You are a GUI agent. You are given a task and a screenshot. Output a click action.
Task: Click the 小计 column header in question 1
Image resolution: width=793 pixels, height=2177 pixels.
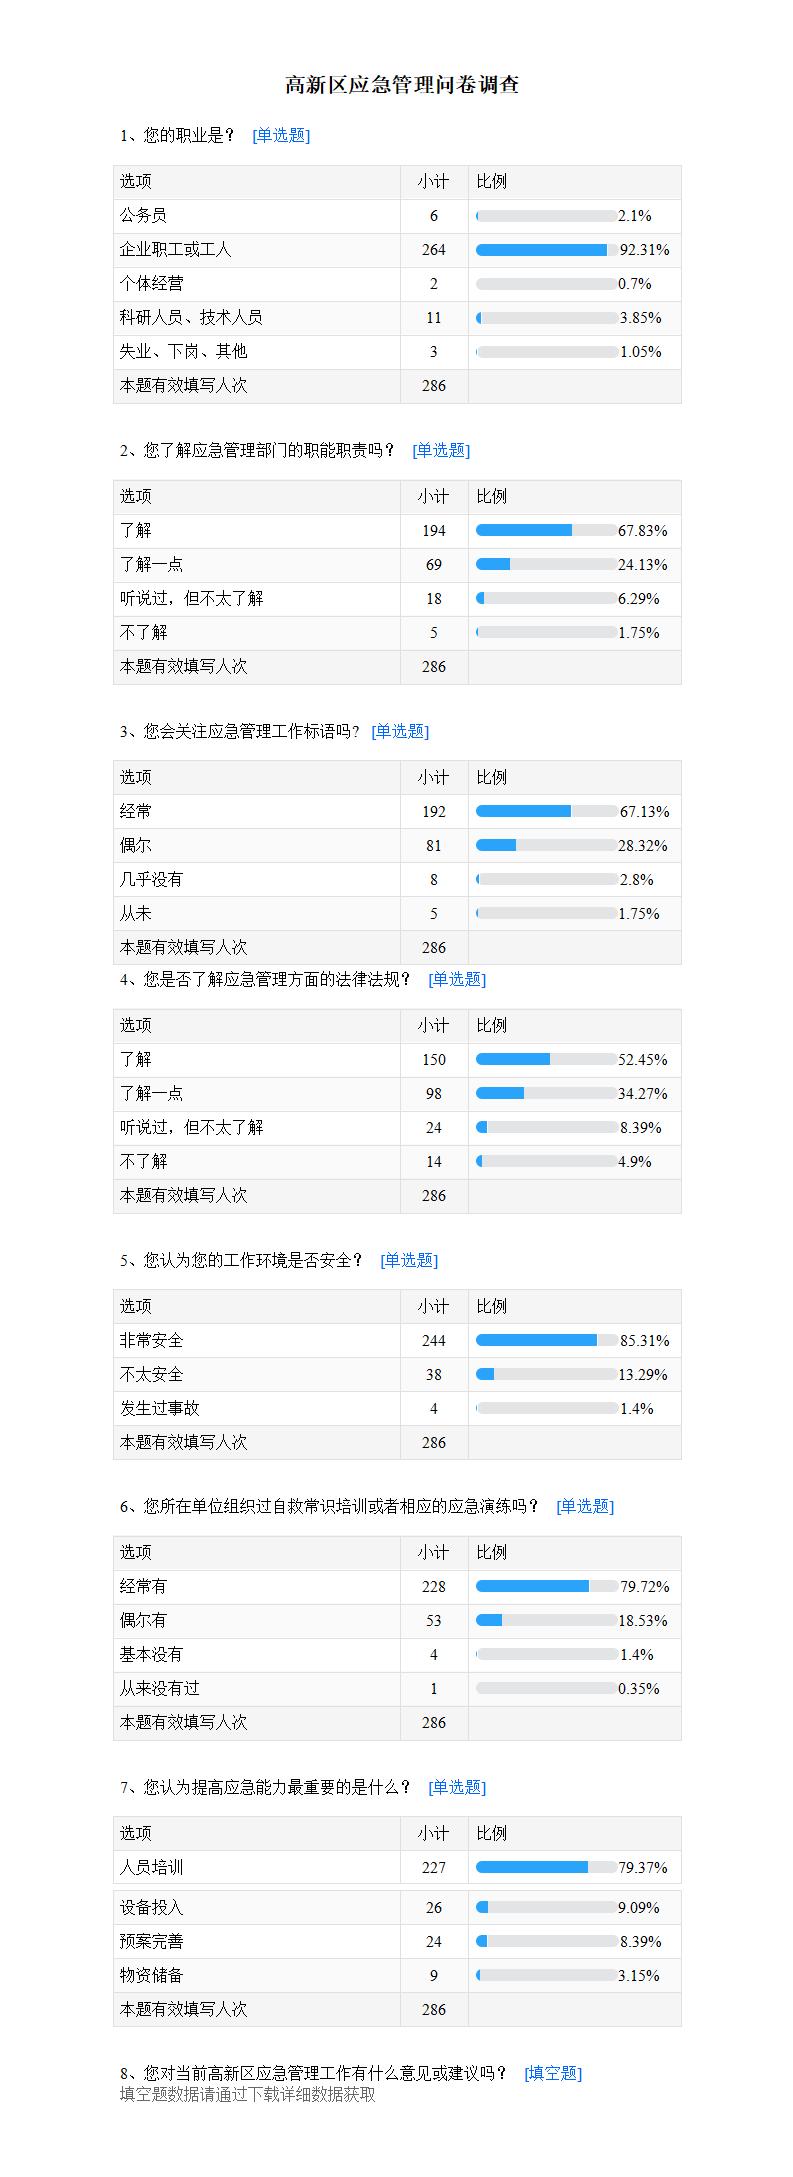(x=434, y=182)
